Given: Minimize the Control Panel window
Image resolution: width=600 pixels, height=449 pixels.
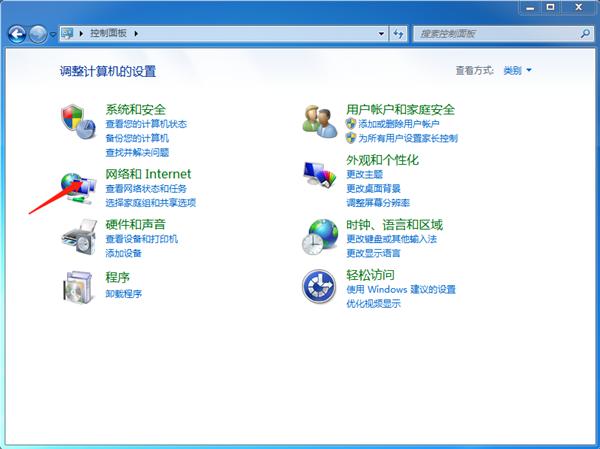Looking at the screenshot, I should click(x=530, y=7).
